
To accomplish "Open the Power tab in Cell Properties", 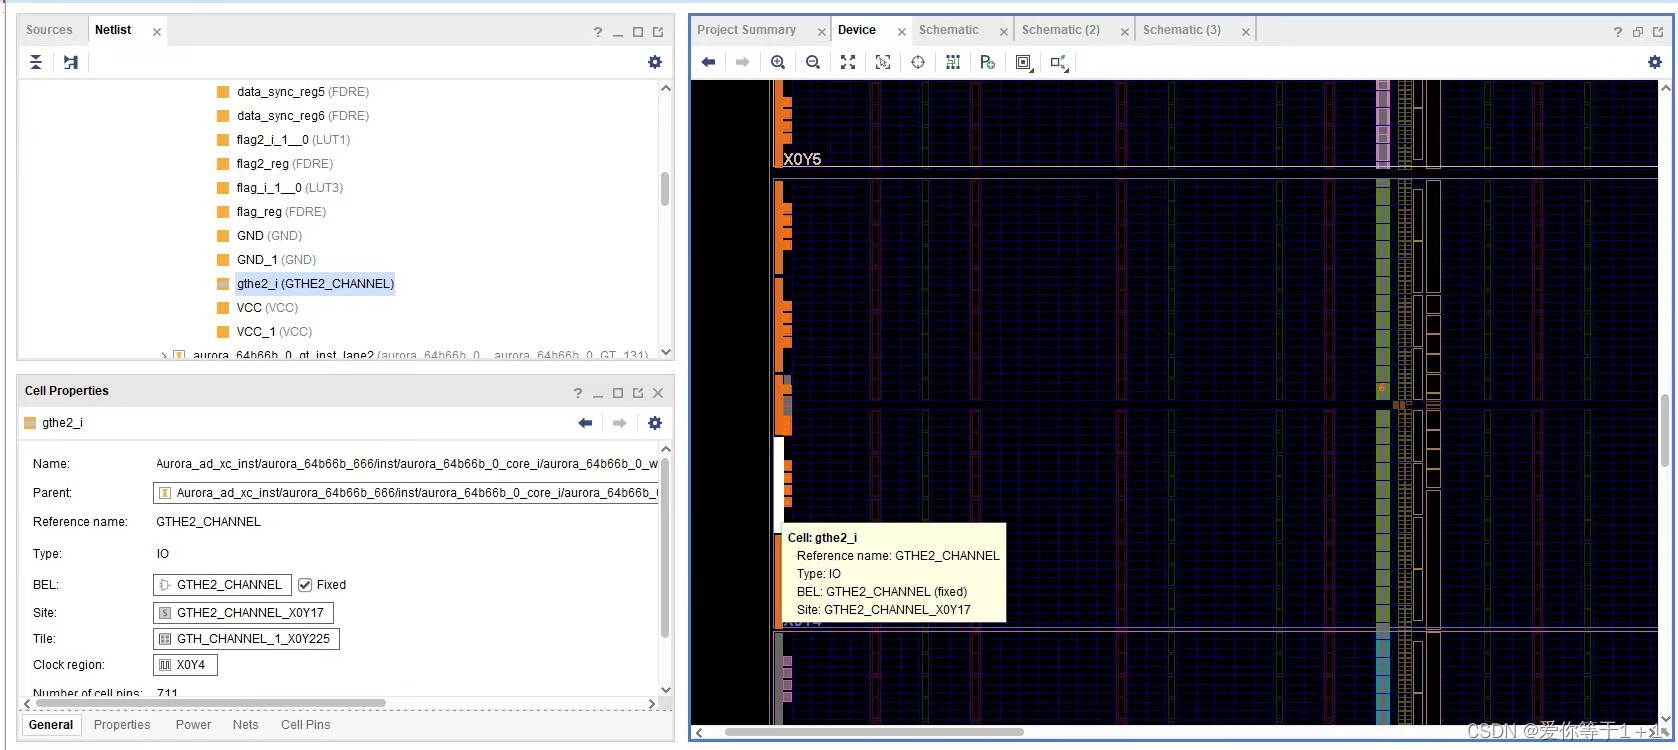I will pos(193,725).
